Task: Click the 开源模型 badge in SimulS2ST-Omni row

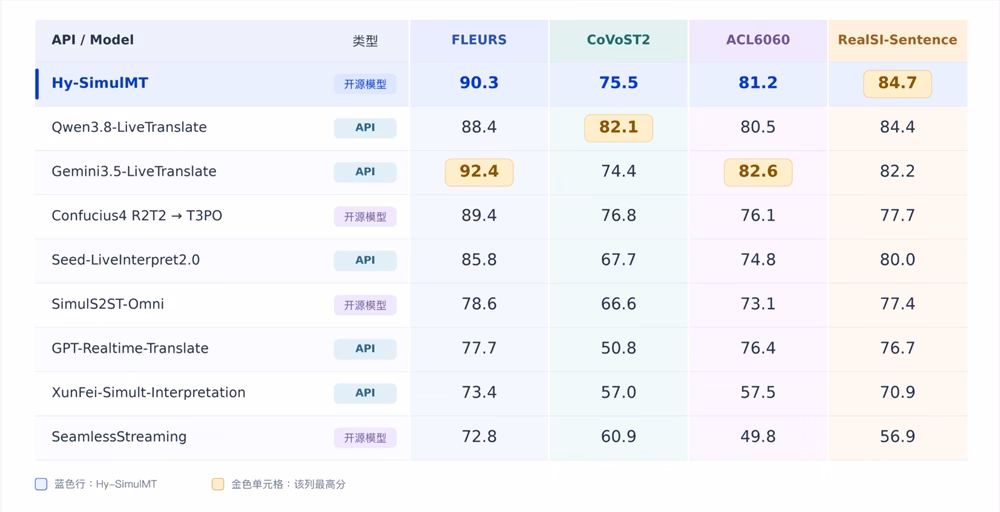Action: [x=365, y=305]
